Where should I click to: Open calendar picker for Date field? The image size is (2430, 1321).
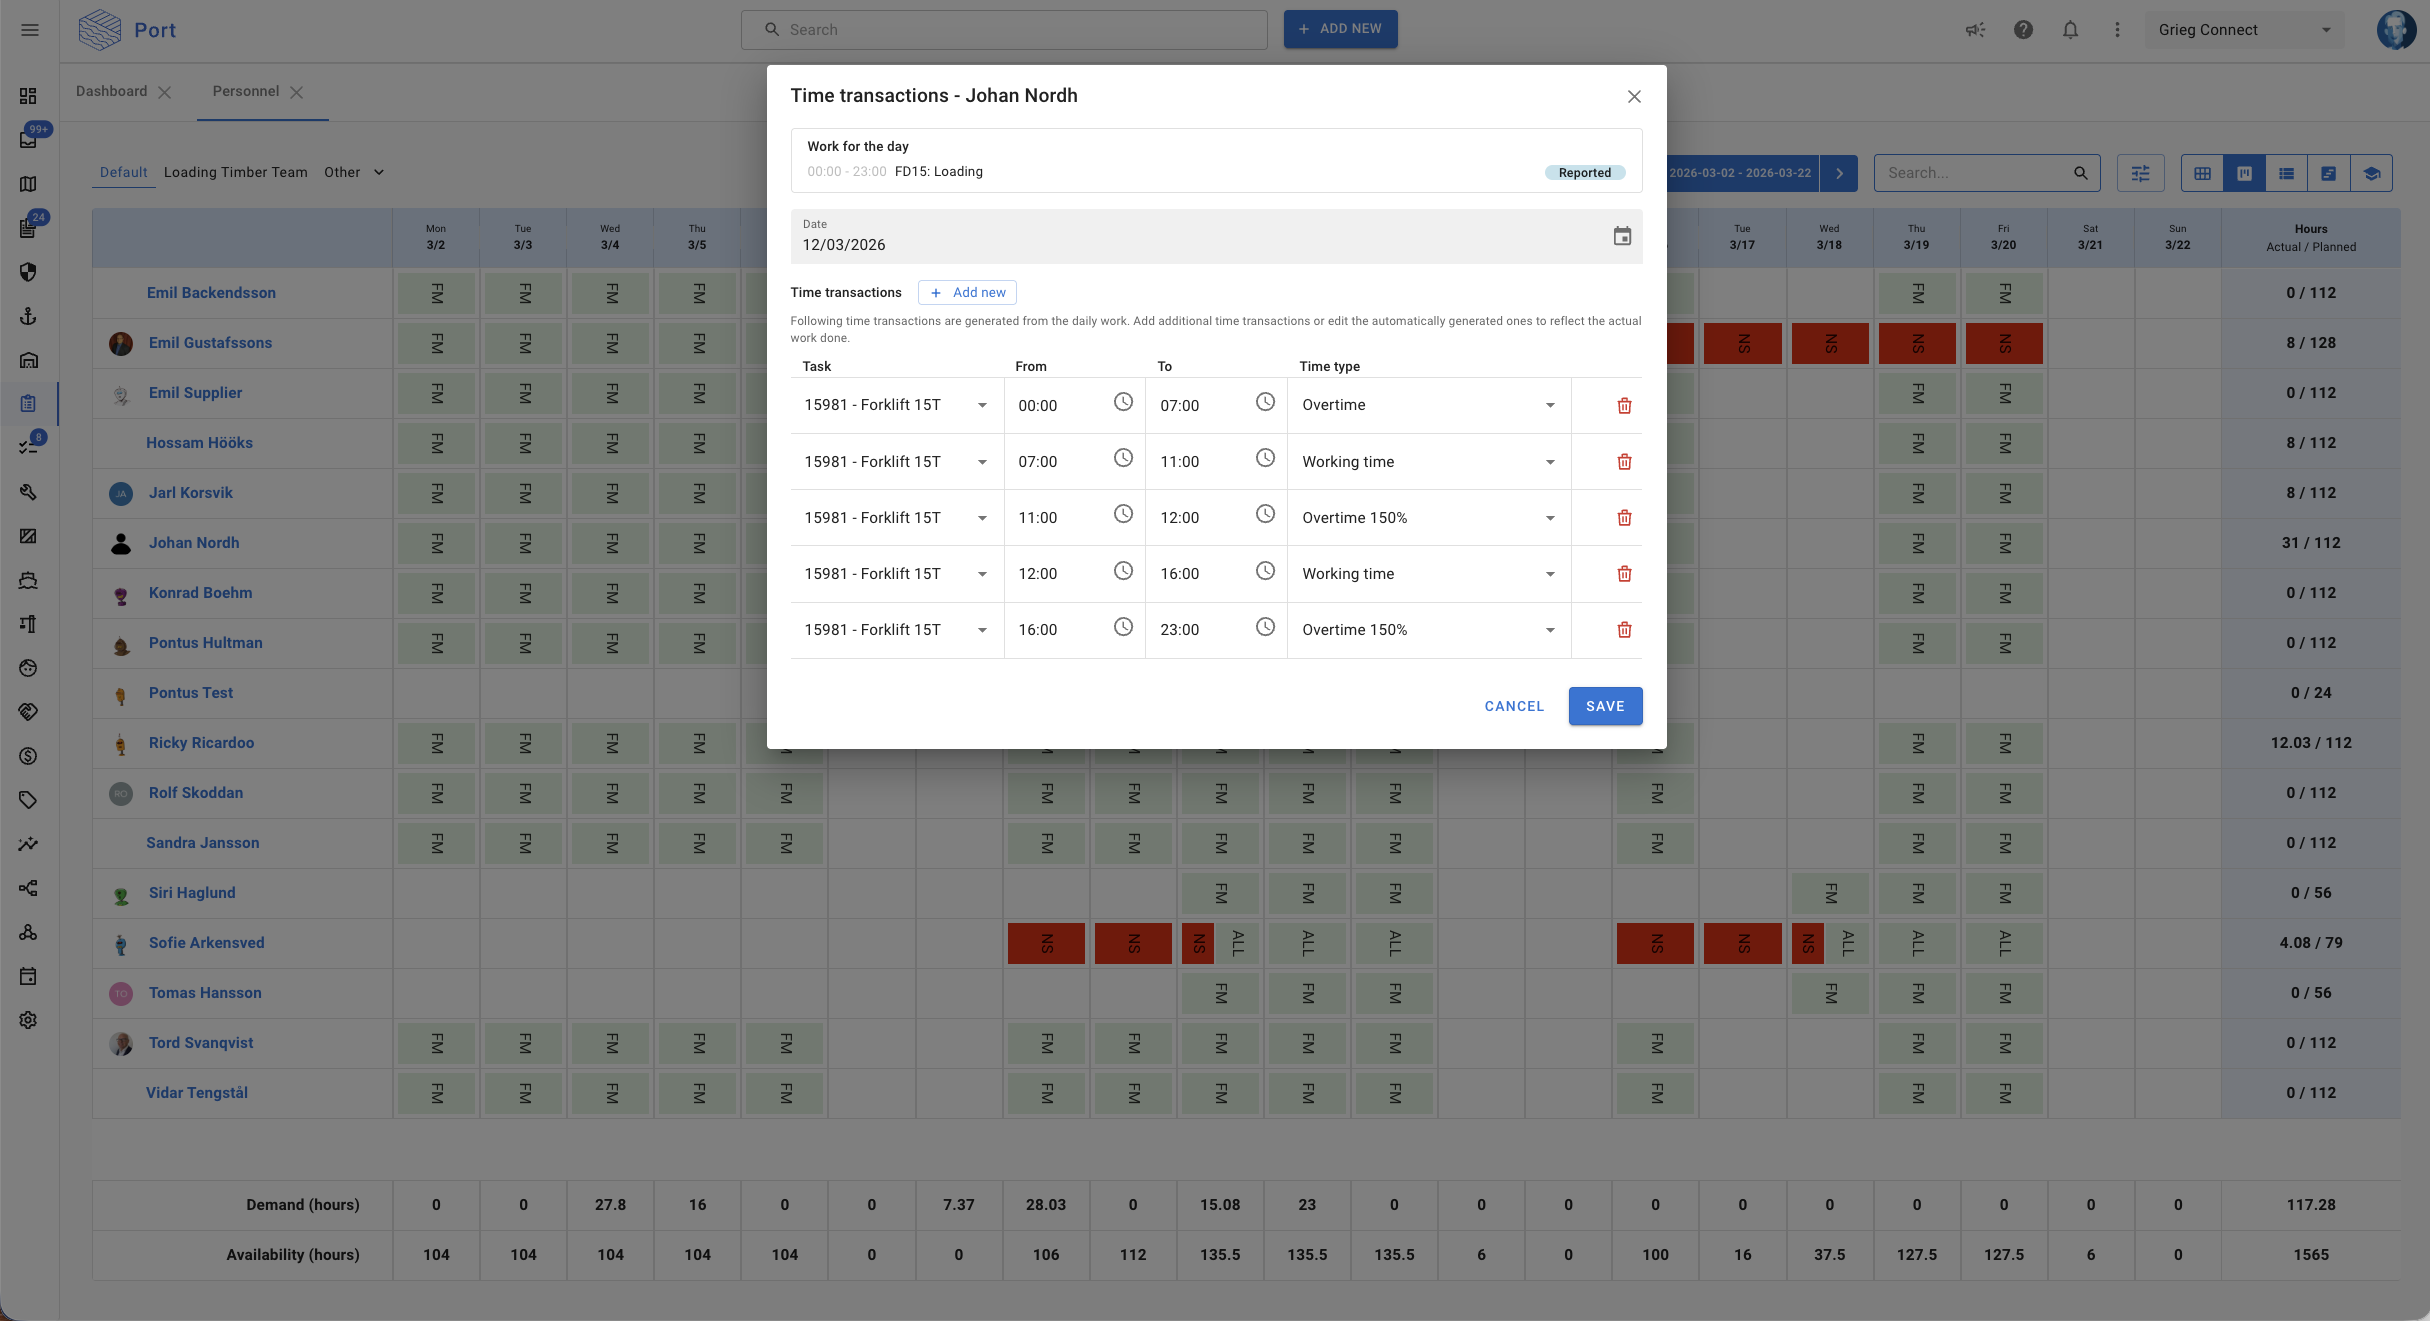coord(1621,236)
